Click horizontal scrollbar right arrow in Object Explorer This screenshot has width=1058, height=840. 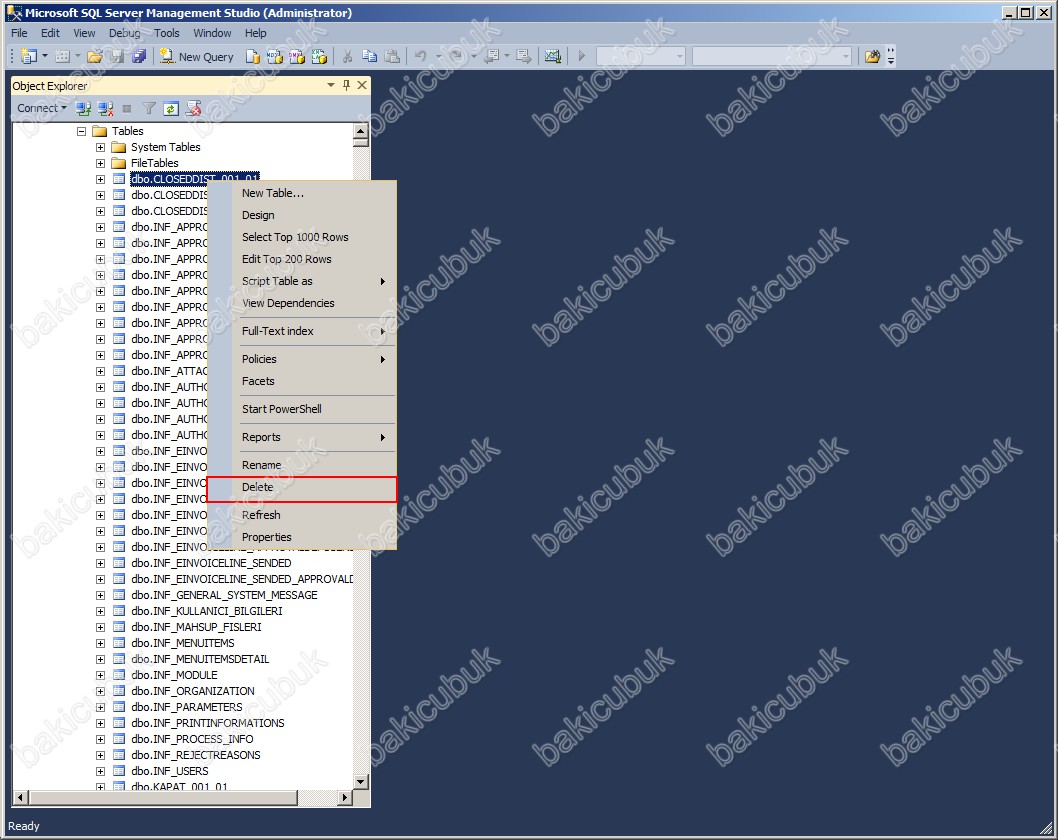[345, 797]
